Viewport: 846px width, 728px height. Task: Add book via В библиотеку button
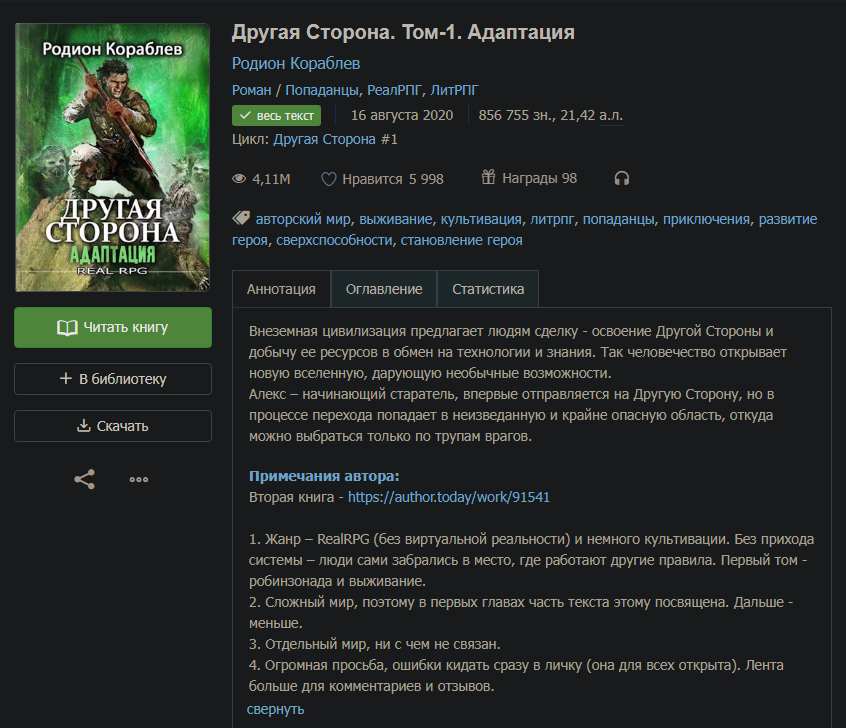coord(113,379)
